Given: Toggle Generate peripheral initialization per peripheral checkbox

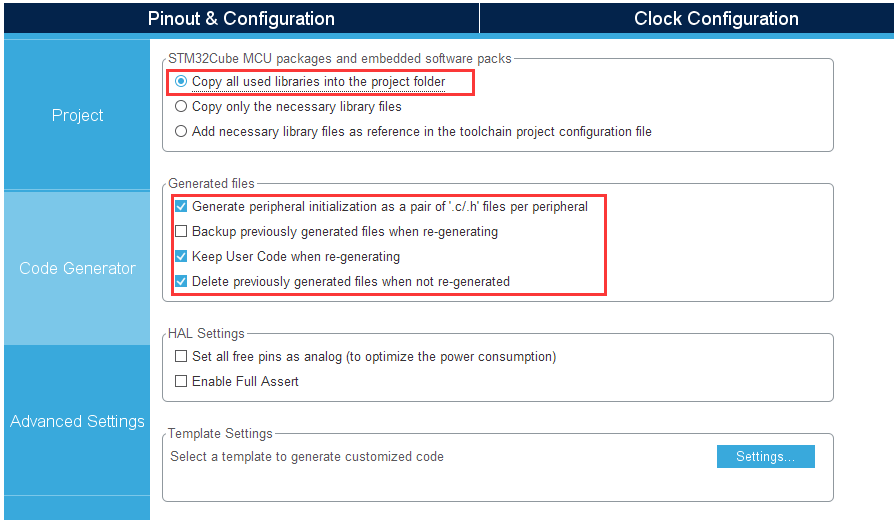Looking at the screenshot, I should (181, 206).
